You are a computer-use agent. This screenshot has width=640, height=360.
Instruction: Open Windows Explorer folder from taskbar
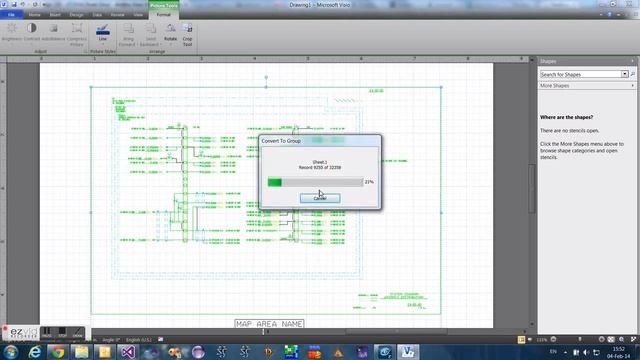pyautogui.click(x=81, y=352)
